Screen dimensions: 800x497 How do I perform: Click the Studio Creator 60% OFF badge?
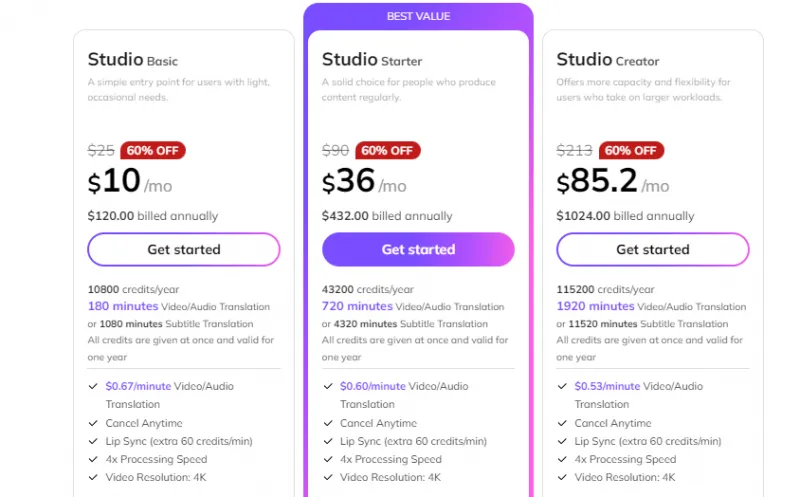point(631,151)
